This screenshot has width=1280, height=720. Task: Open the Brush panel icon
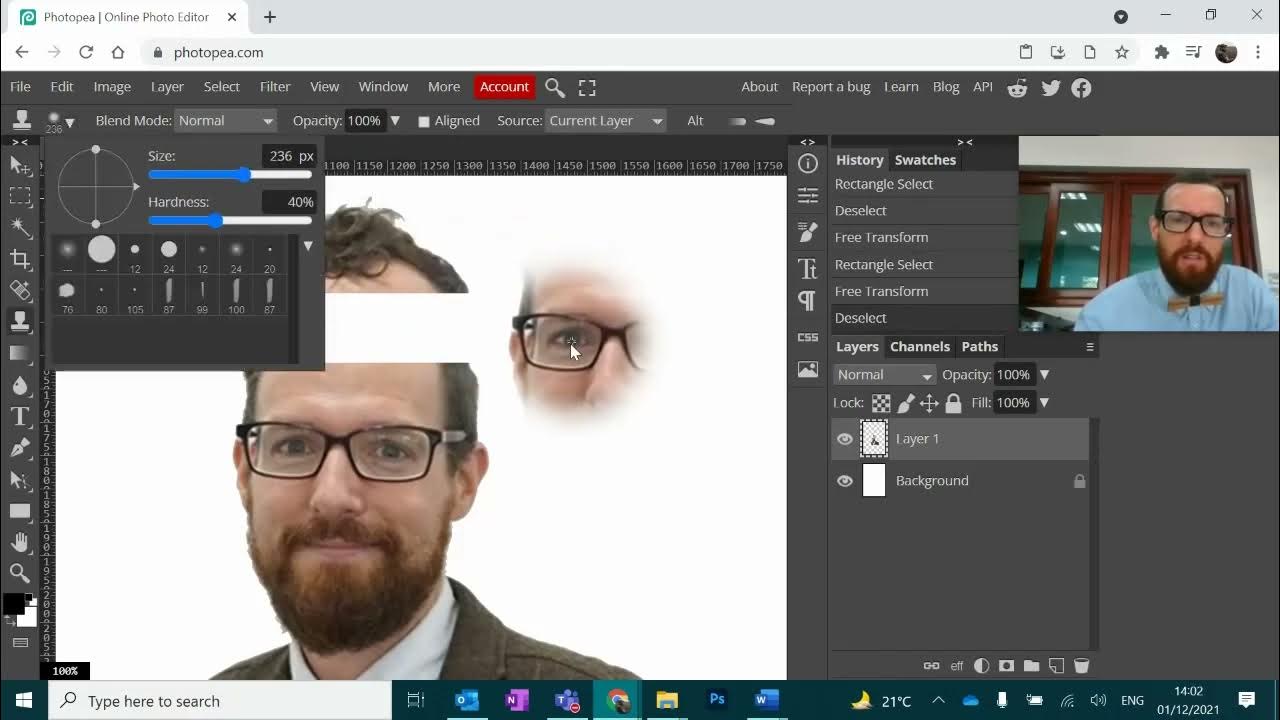pyautogui.click(x=808, y=232)
